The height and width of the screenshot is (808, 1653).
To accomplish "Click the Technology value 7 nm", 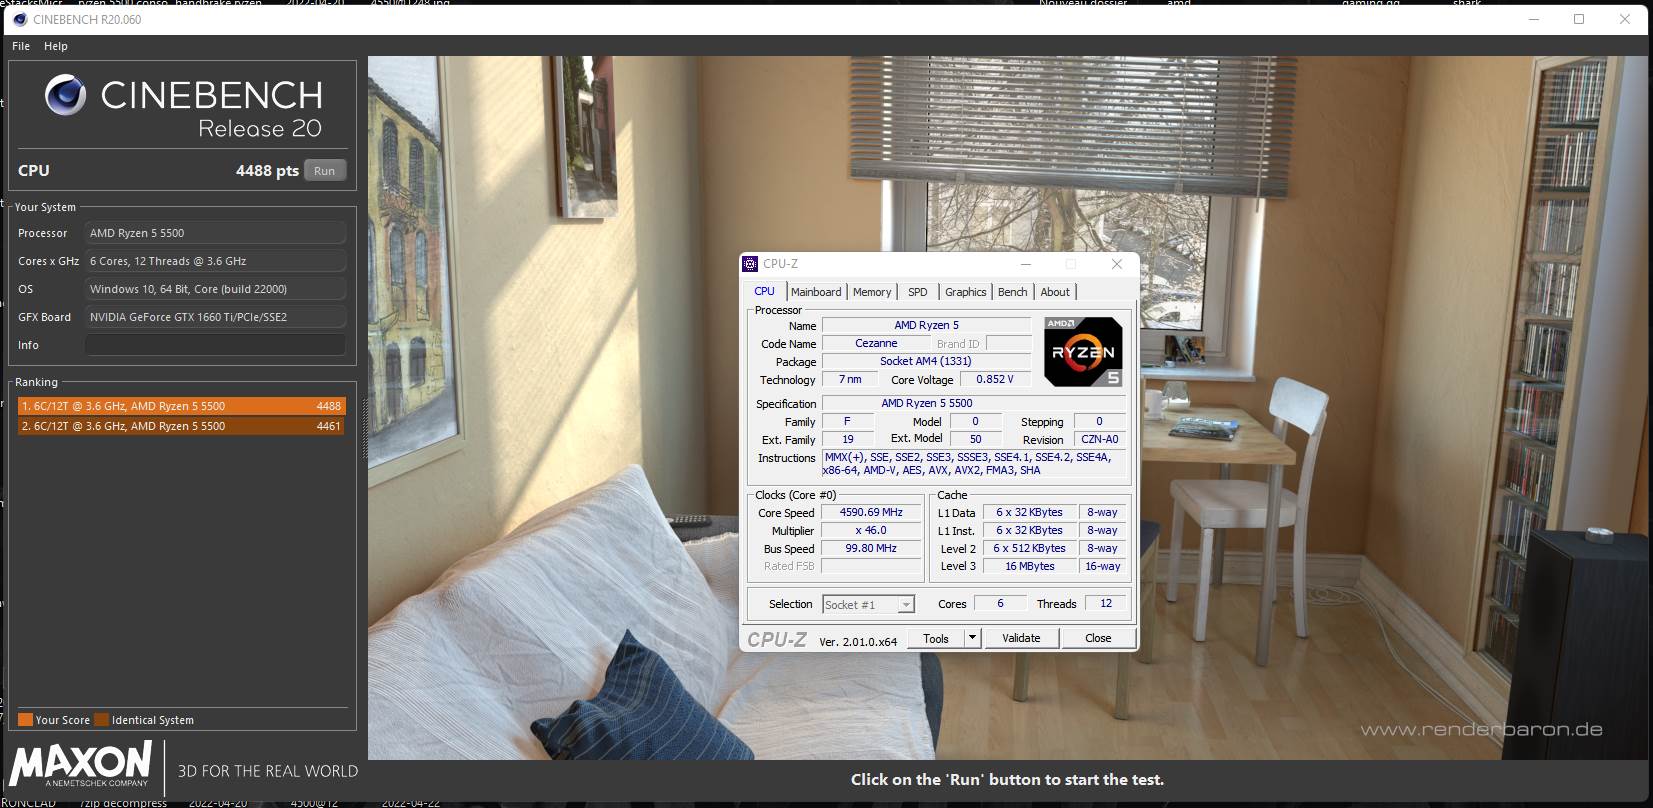I will coord(850,379).
